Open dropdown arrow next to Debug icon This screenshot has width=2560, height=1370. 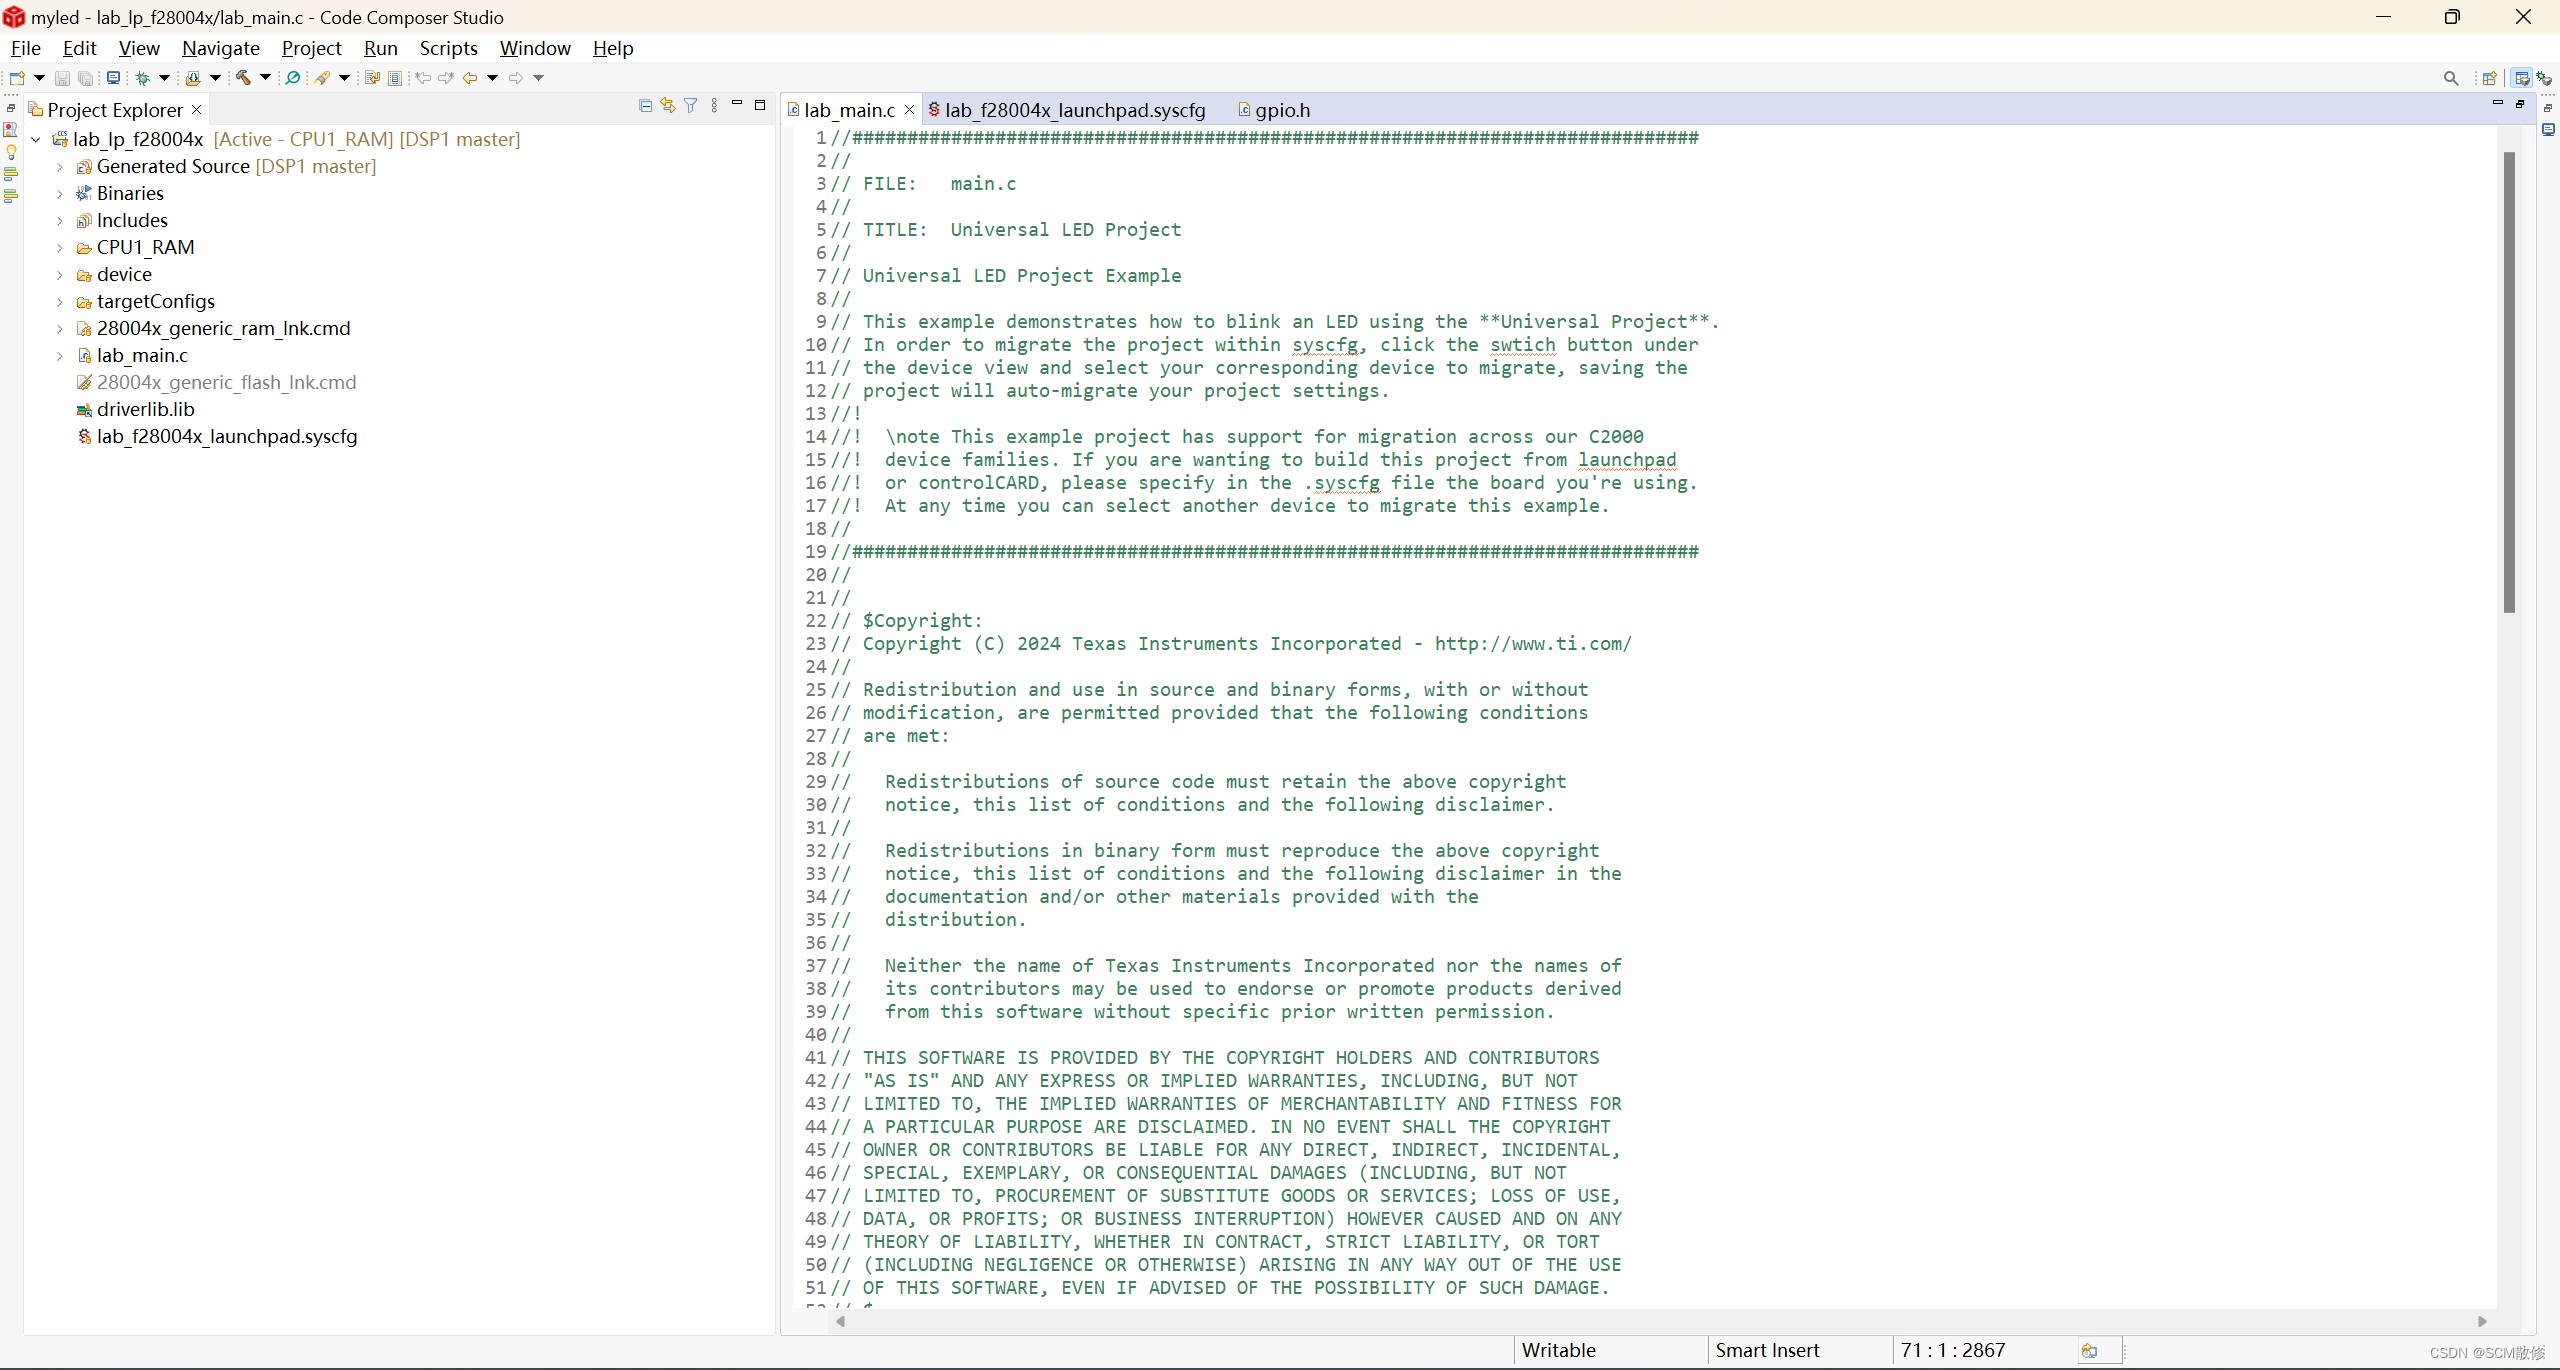[164, 77]
